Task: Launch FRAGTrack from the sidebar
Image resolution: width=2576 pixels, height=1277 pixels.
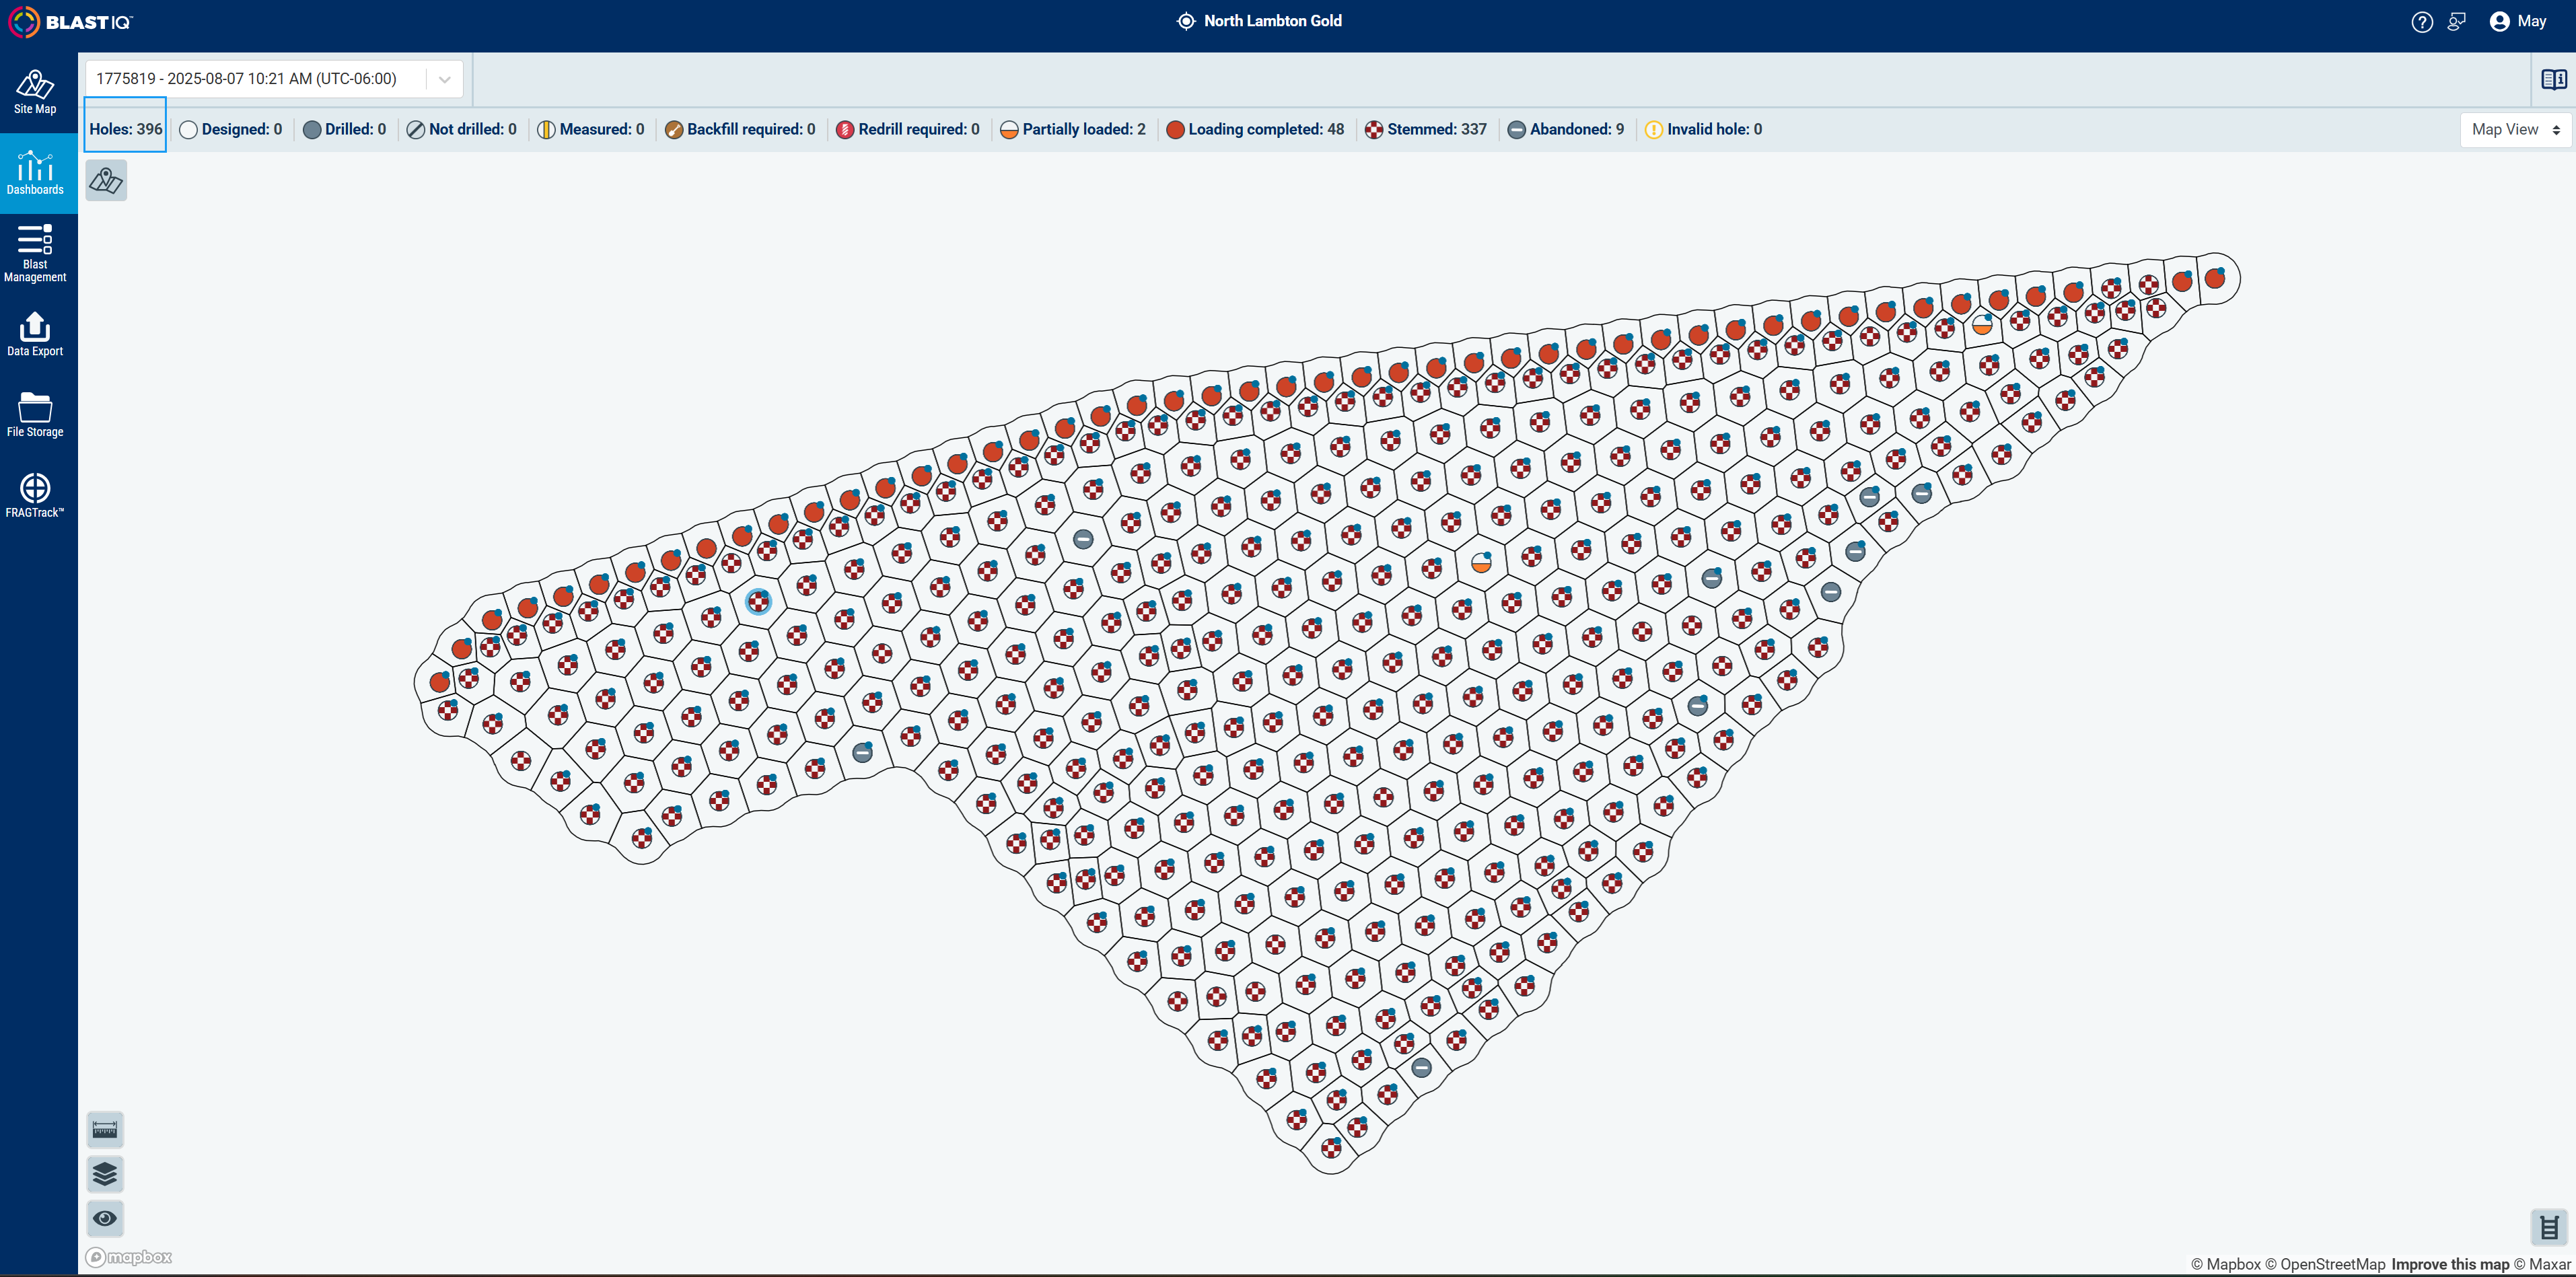Action: point(35,496)
